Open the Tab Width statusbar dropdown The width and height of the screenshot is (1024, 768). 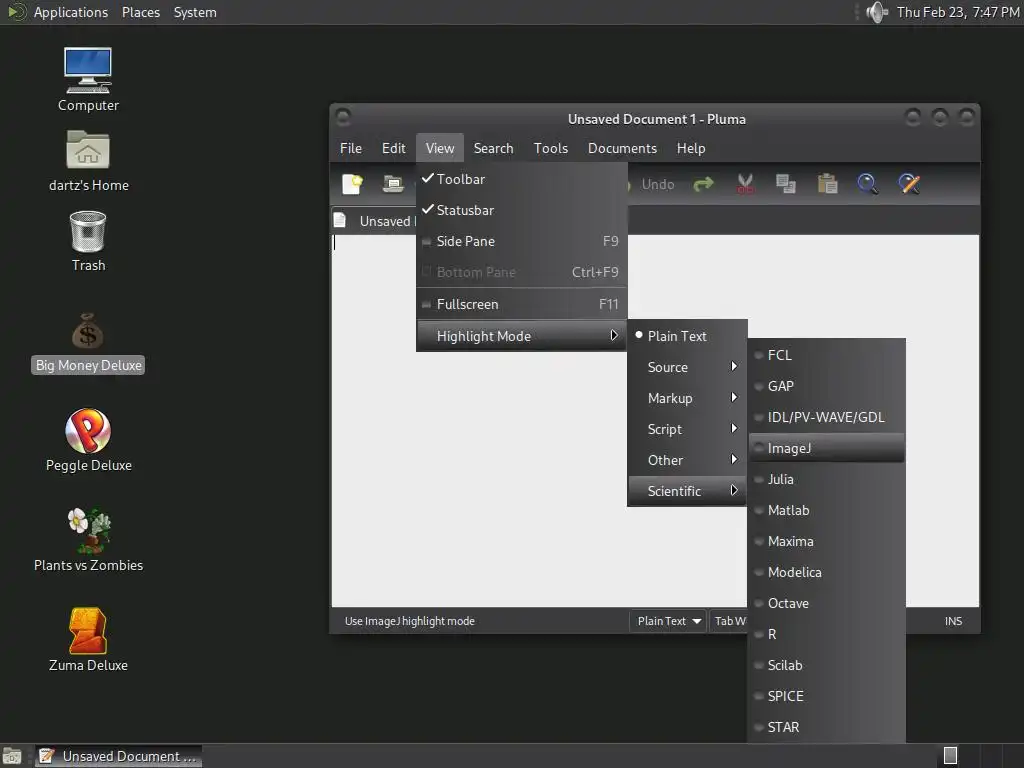tap(729, 621)
